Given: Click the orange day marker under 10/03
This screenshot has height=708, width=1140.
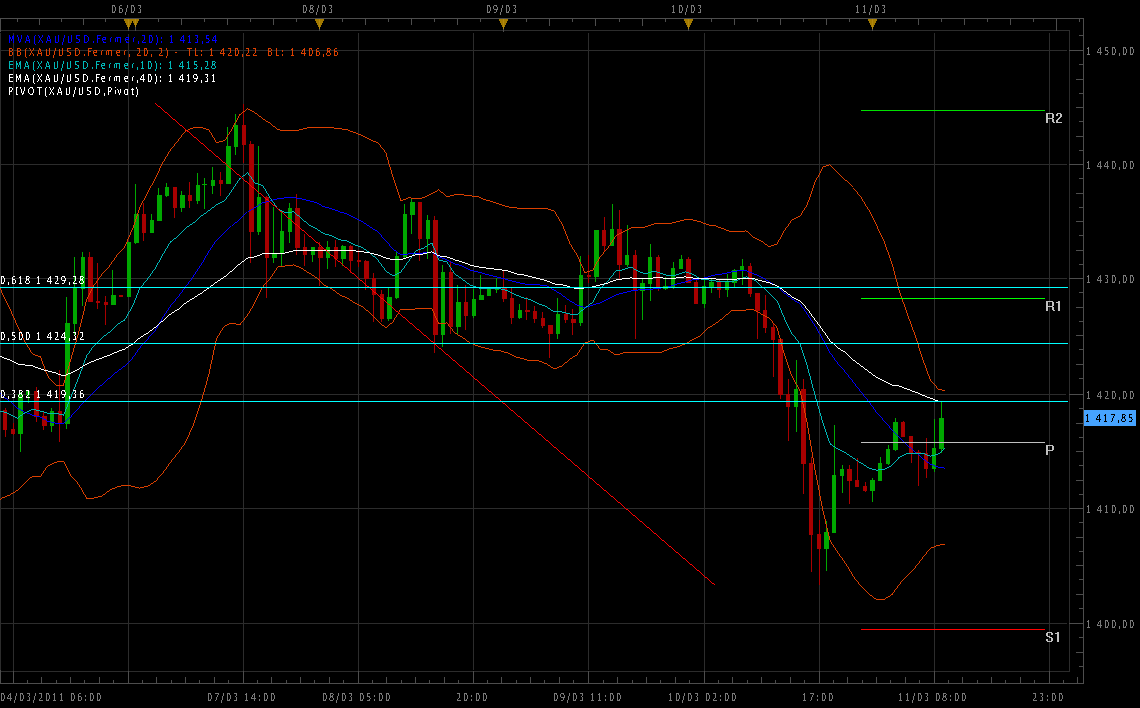Looking at the screenshot, I should 687,23.
